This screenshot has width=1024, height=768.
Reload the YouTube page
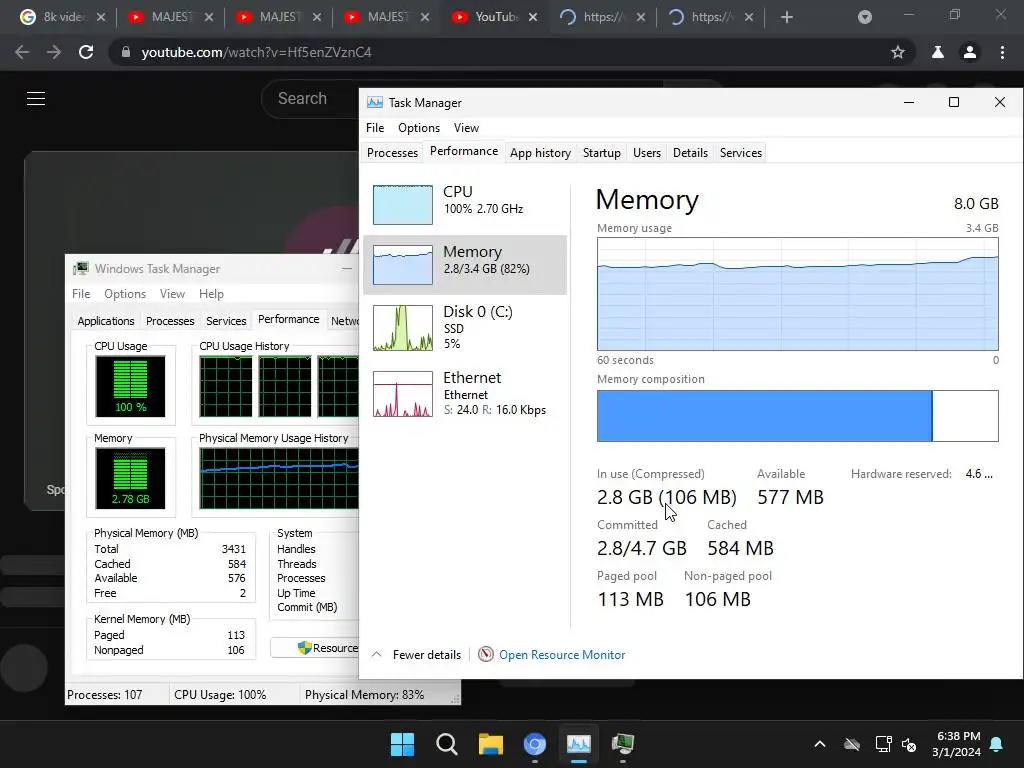pos(86,52)
